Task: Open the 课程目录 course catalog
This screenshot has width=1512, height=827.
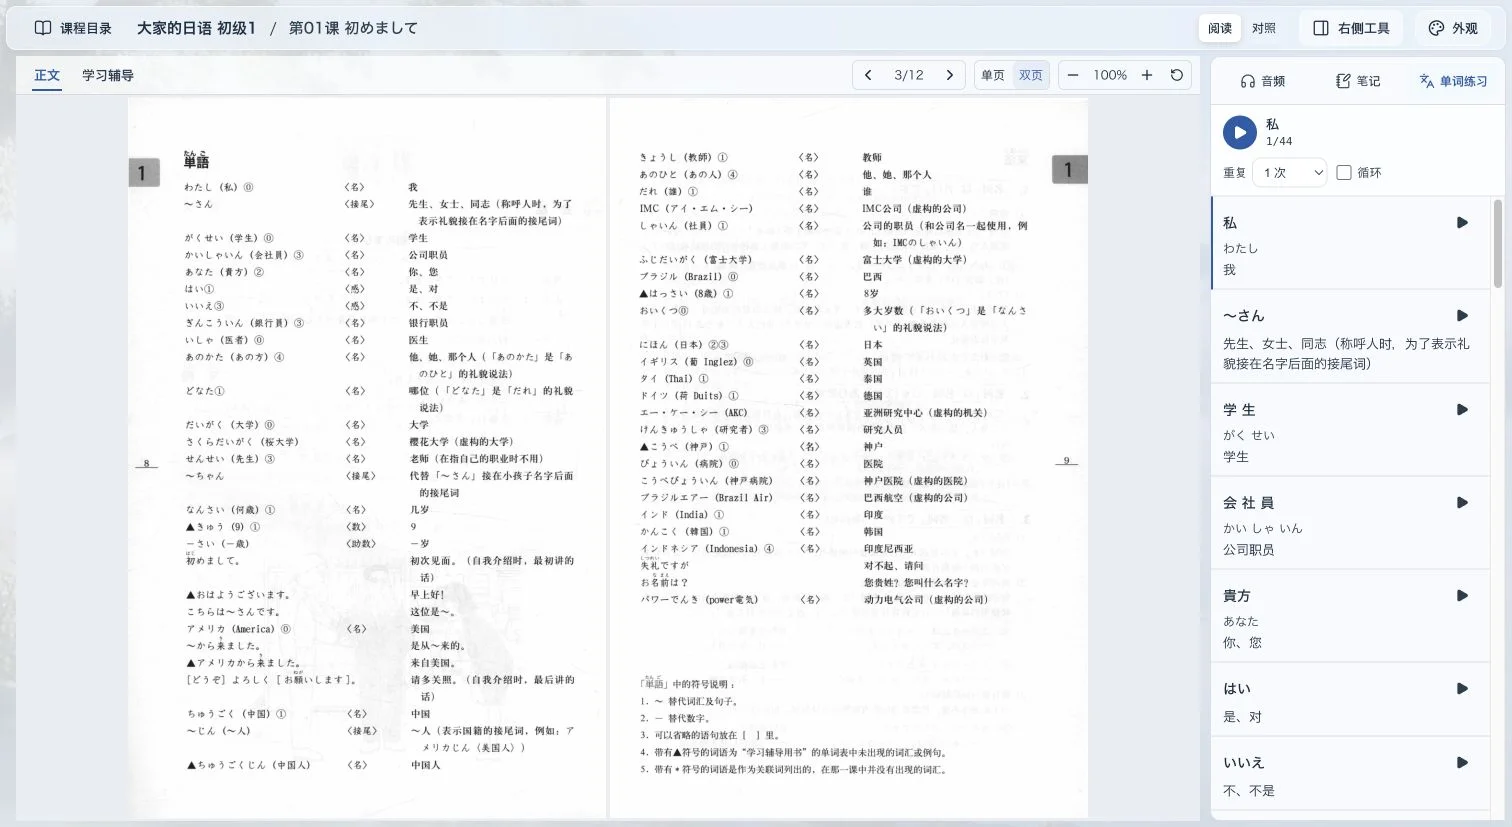Action: click(73, 28)
